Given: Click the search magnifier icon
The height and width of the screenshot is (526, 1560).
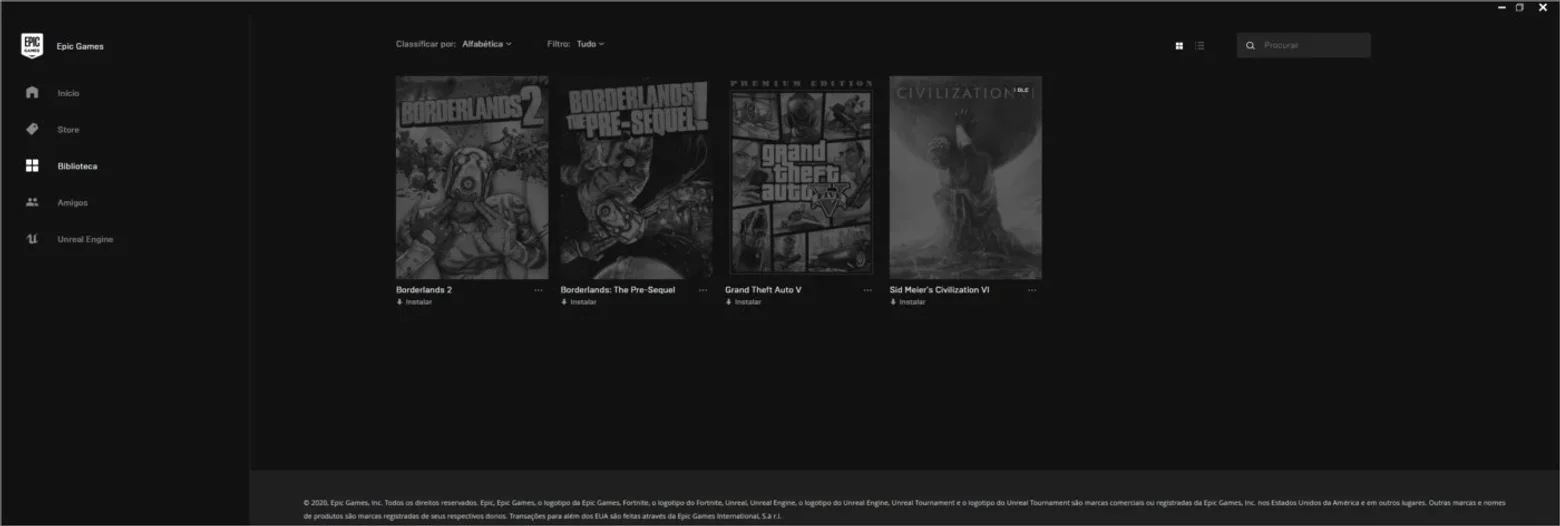Looking at the screenshot, I should click(1250, 45).
